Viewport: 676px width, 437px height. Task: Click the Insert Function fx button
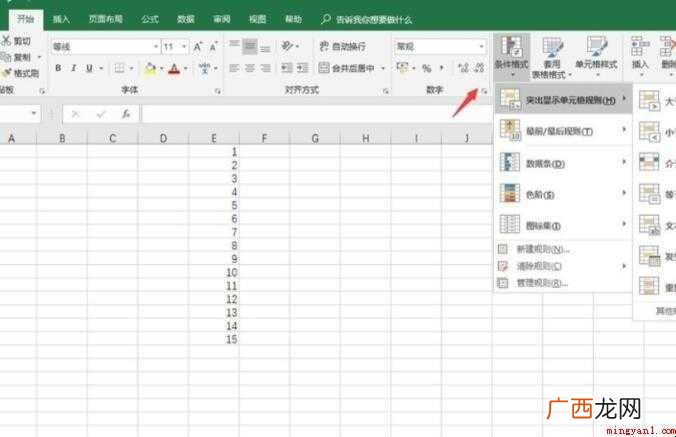click(x=125, y=114)
